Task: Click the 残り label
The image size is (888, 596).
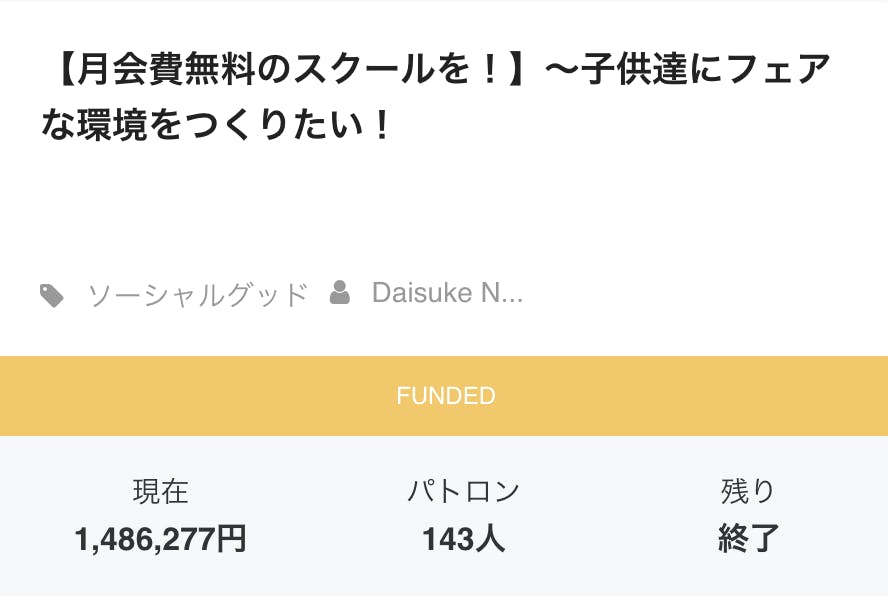Action: [748, 491]
